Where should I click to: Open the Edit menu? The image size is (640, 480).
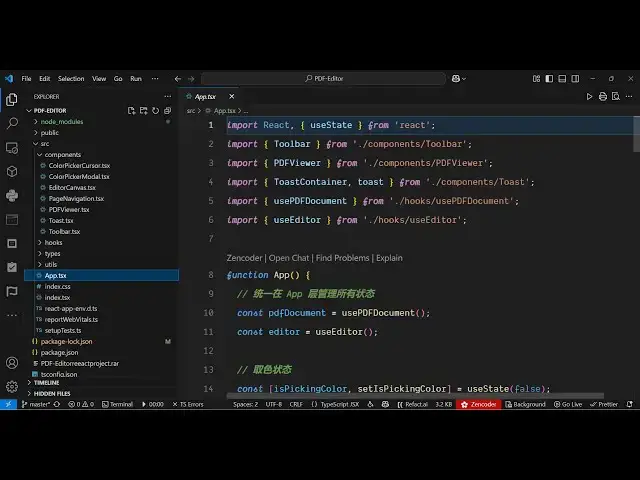pyautogui.click(x=44, y=78)
